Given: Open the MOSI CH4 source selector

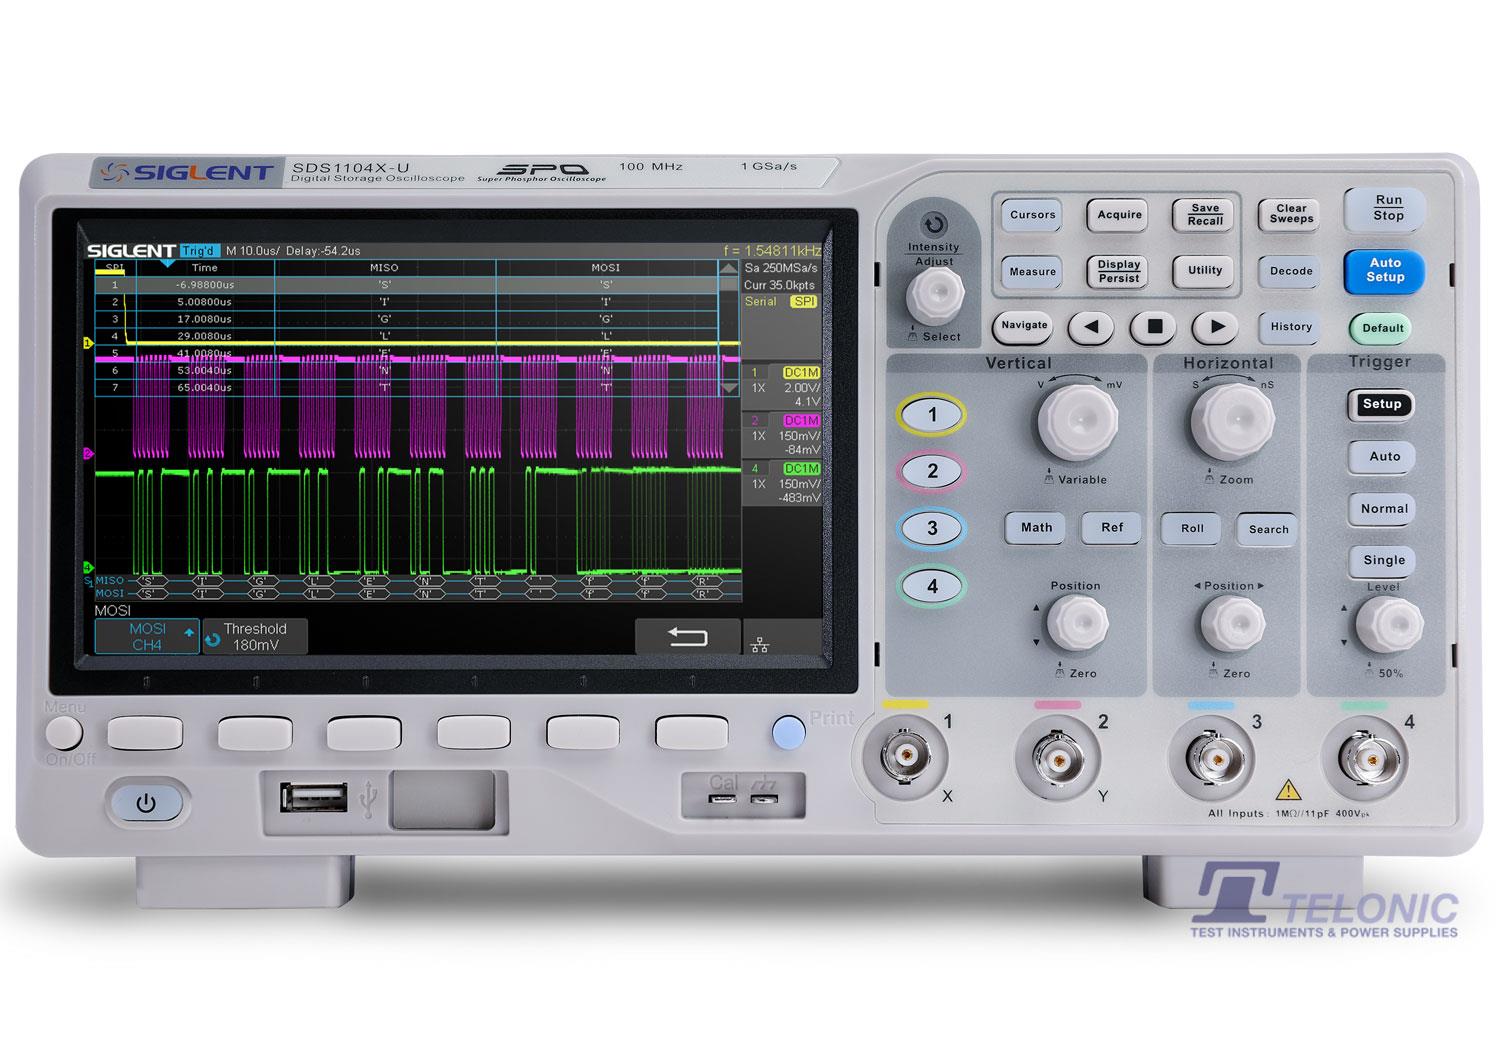Looking at the screenshot, I should (x=147, y=637).
